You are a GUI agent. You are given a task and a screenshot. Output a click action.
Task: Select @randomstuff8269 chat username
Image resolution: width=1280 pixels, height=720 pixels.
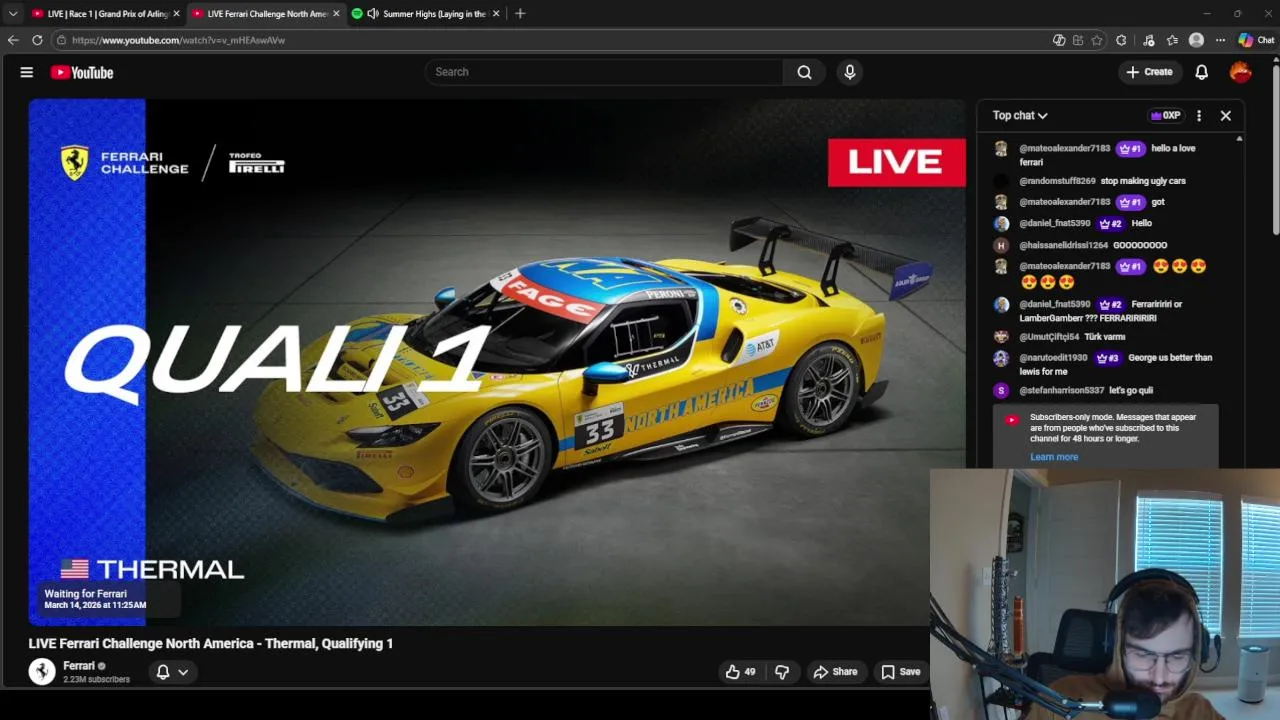pos(1057,181)
